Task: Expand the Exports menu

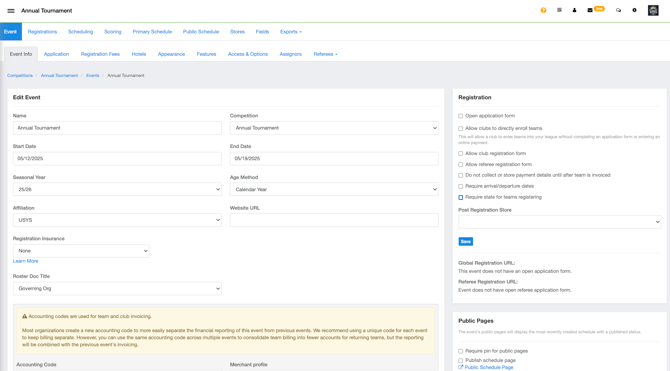Action: (x=291, y=32)
